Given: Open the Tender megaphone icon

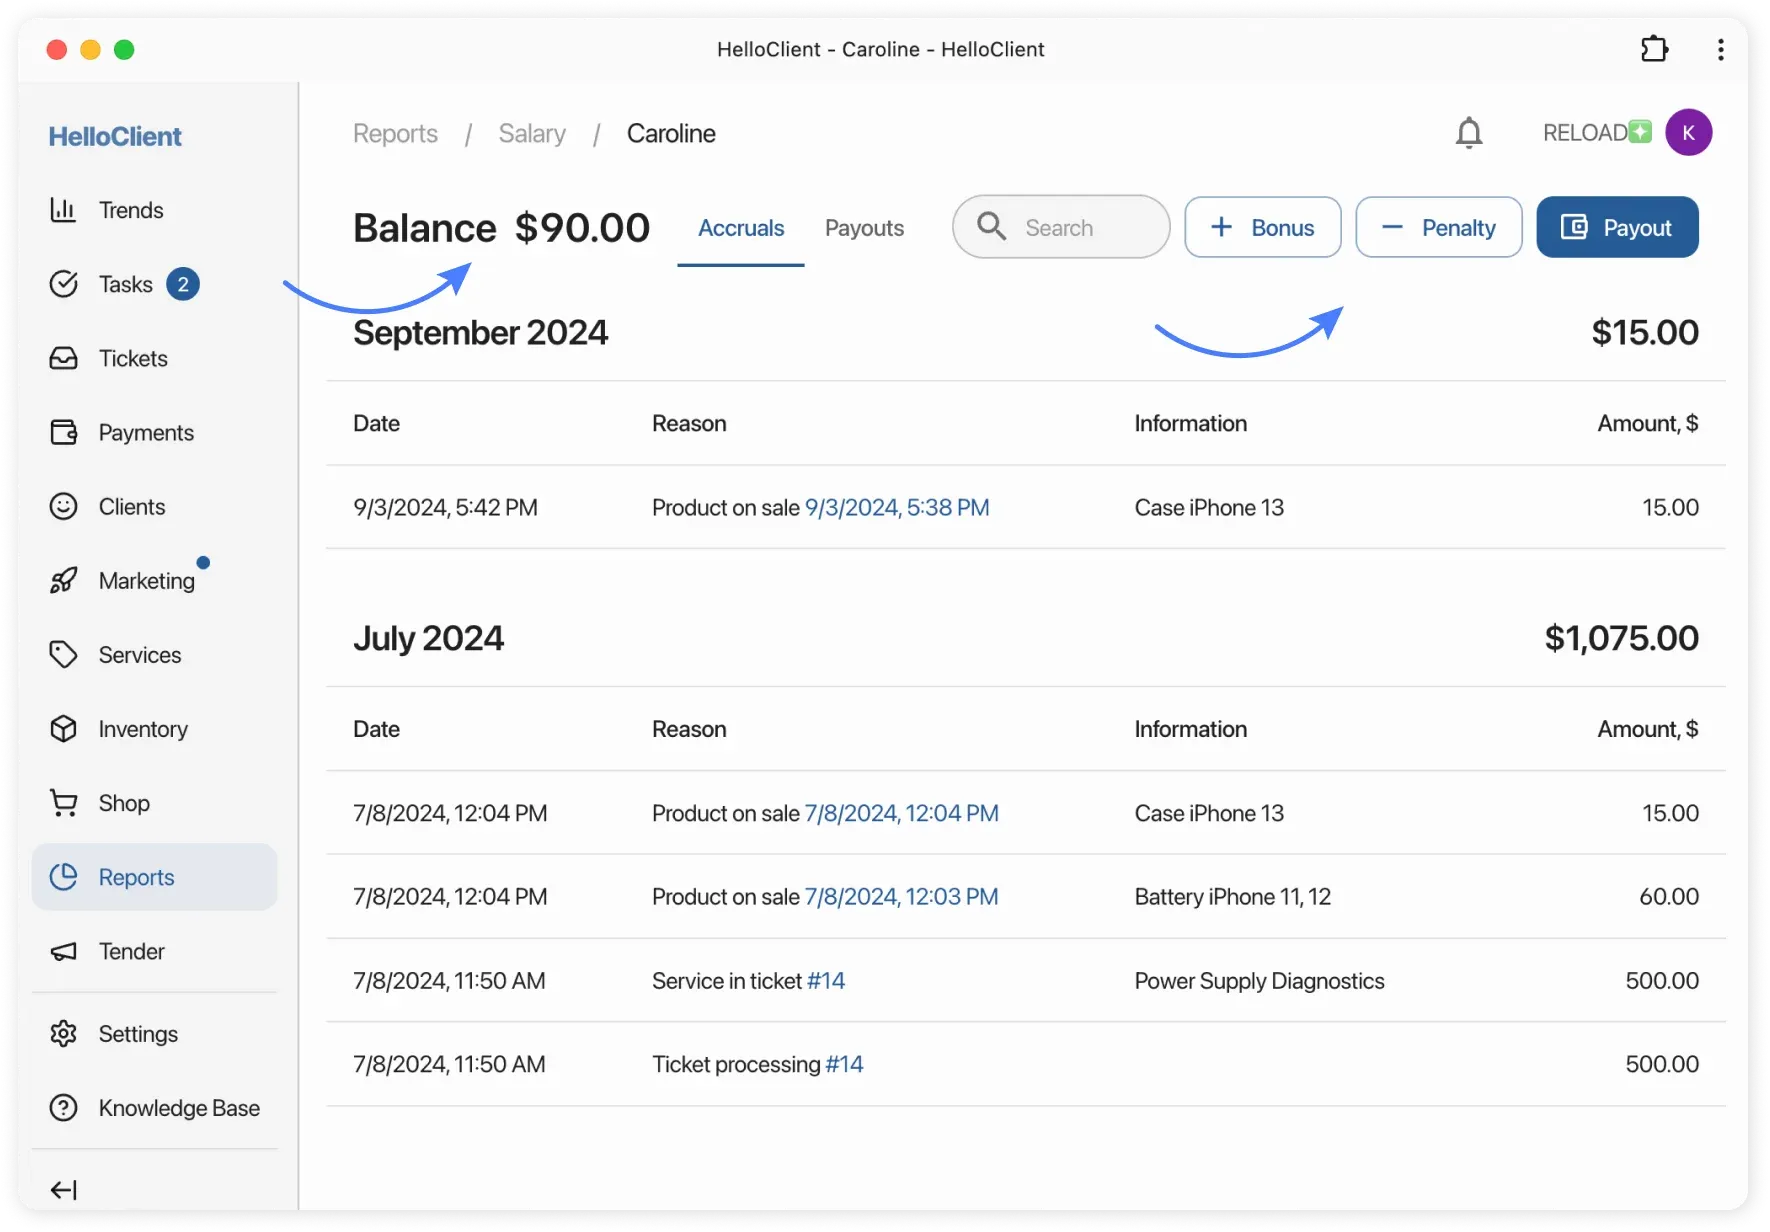Looking at the screenshot, I should coord(64,951).
